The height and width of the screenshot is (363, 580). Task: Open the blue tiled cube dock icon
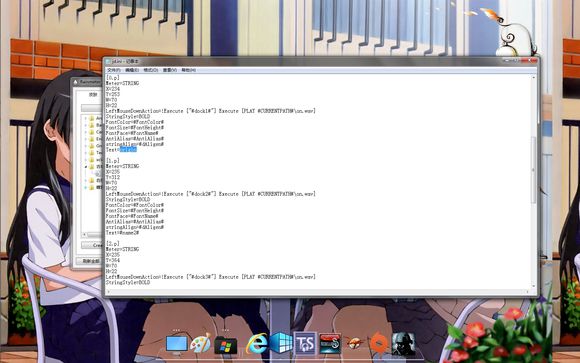281,343
